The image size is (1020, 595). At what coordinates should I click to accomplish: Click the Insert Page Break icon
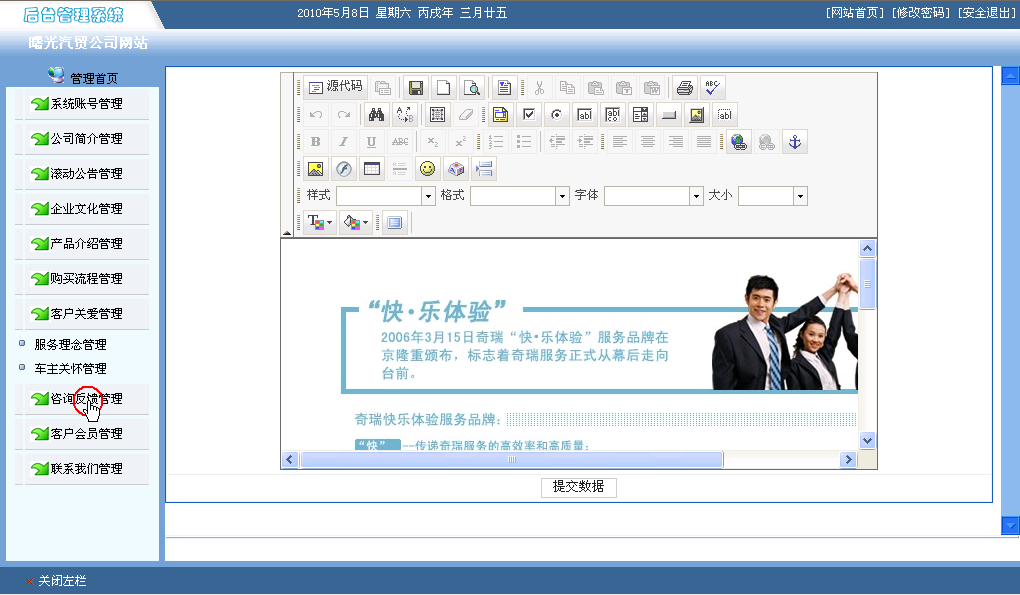click(484, 169)
